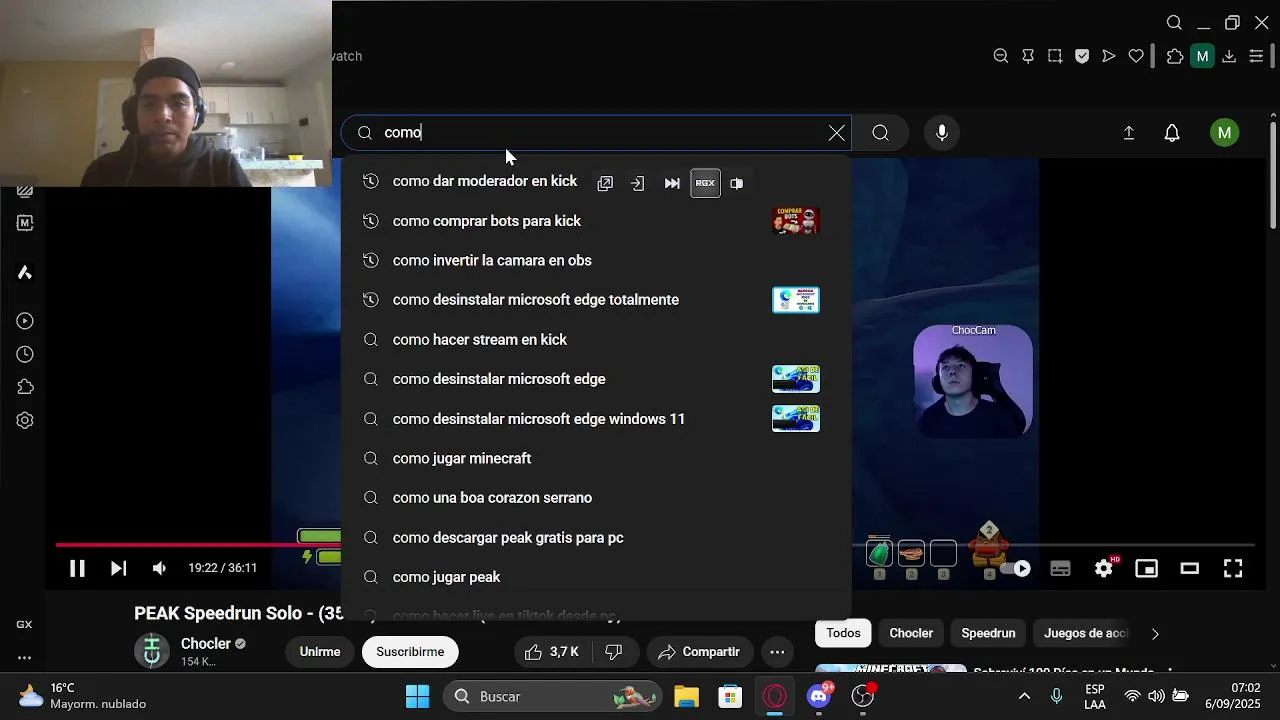Click the skip-forward icon in overlay bar
This screenshot has width=1280, height=720.
tap(672, 183)
